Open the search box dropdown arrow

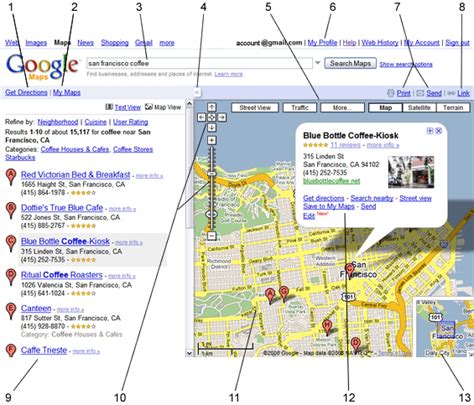[318, 63]
